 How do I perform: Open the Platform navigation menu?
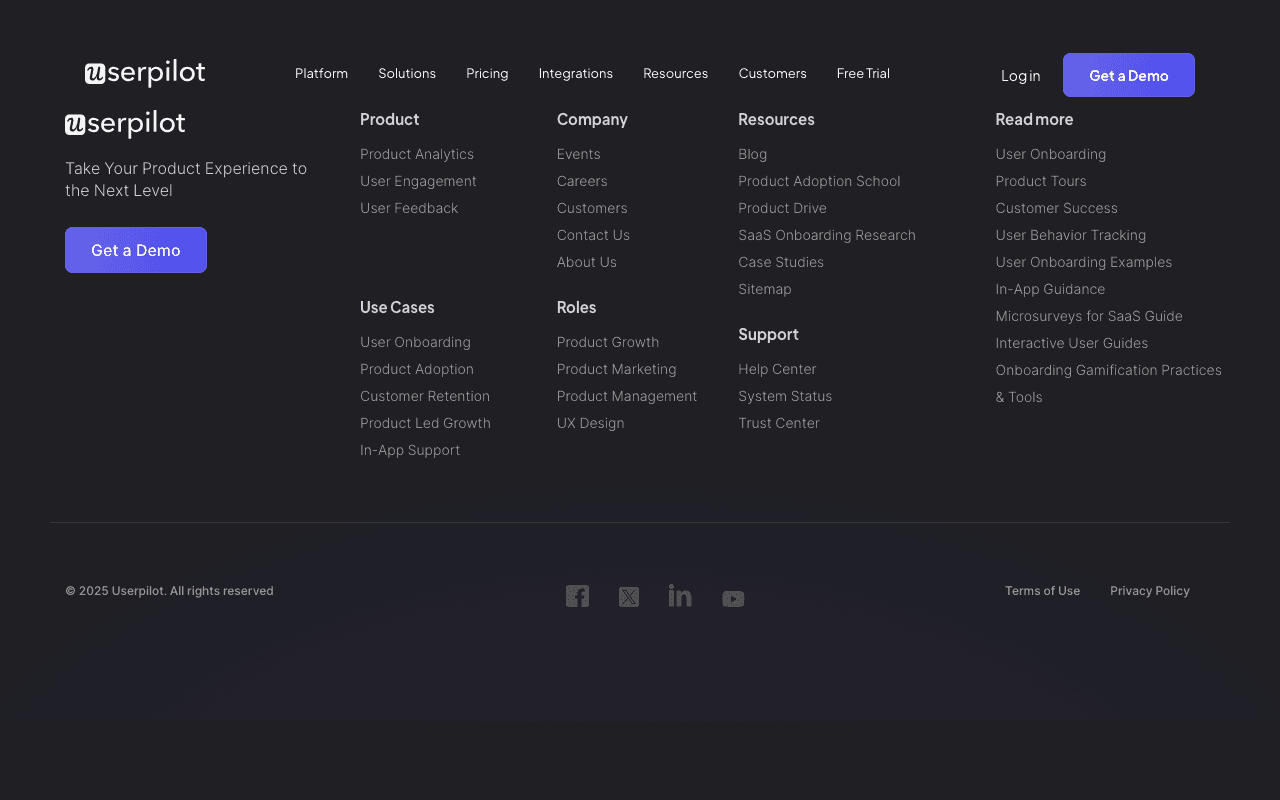coord(321,73)
